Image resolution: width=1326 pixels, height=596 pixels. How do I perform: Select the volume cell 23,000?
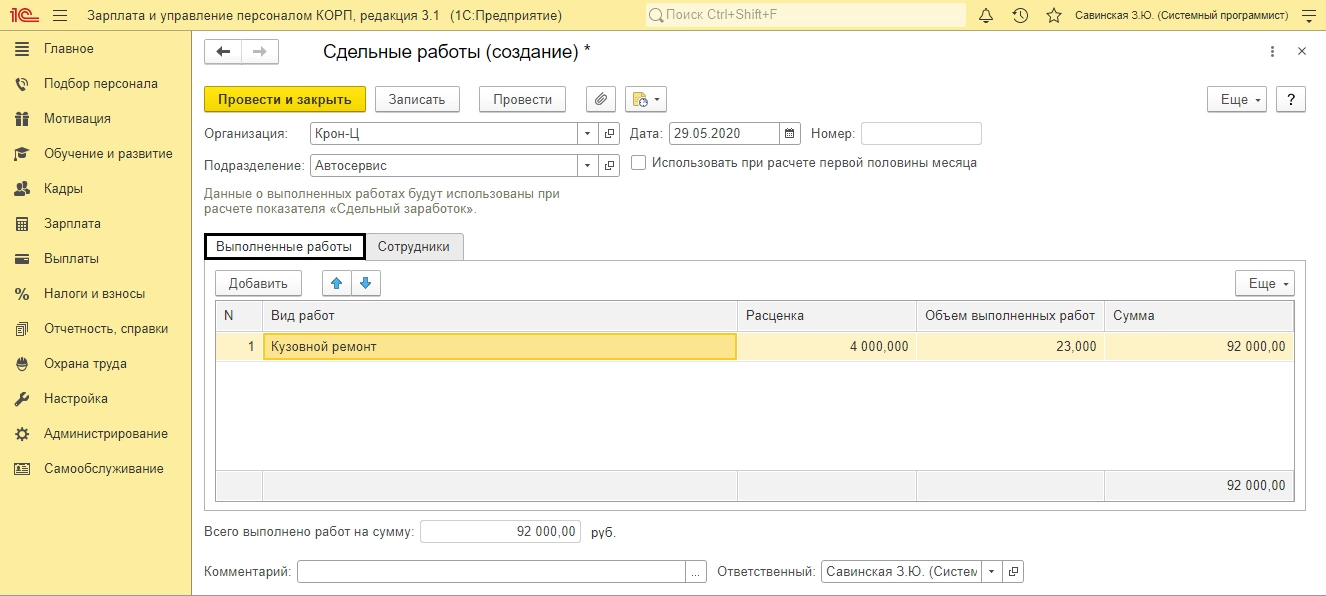coord(1010,347)
